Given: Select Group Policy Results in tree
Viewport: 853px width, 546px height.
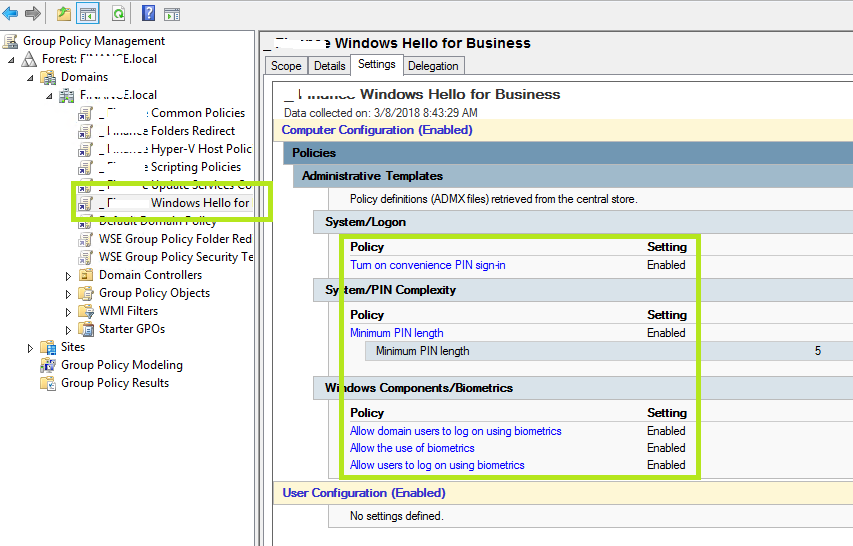Looking at the screenshot, I should tap(114, 383).
